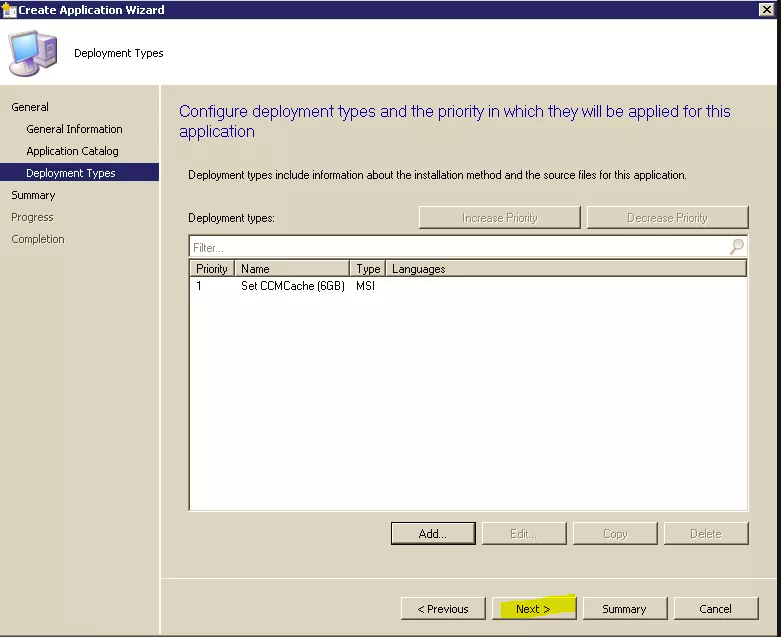Select the Completion step in sidebar

(x=38, y=239)
